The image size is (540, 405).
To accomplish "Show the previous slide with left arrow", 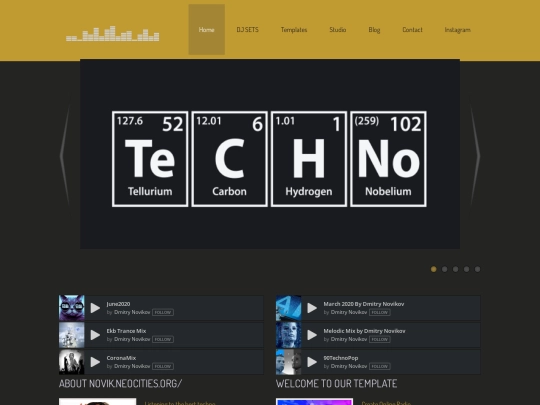I will point(65,156).
